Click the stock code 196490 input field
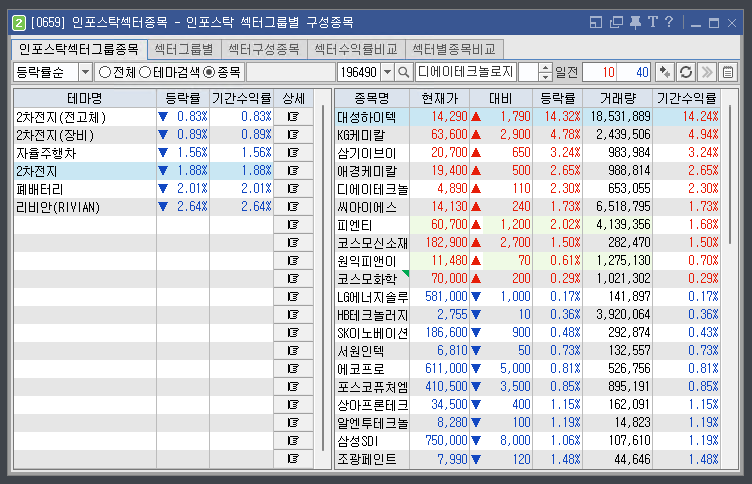Viewport: 752px width, 484px height. 359,72
